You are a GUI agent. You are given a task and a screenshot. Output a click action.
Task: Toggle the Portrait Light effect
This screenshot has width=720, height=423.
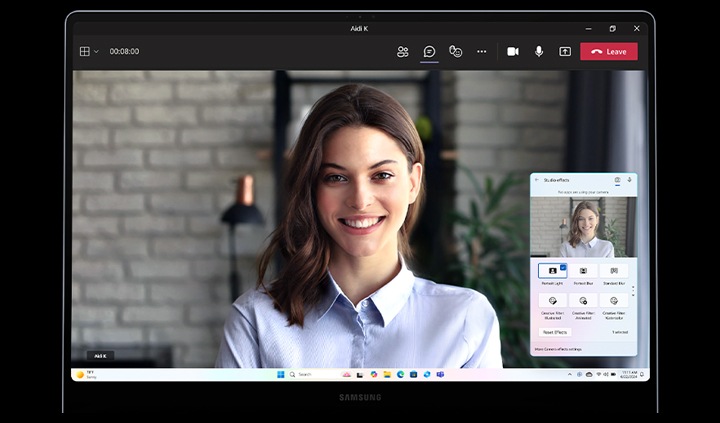click(x=552, y=270)
